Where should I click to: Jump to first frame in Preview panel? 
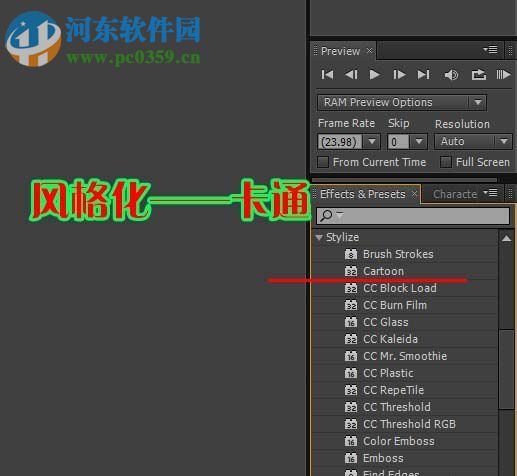click(x=327, y=74)
